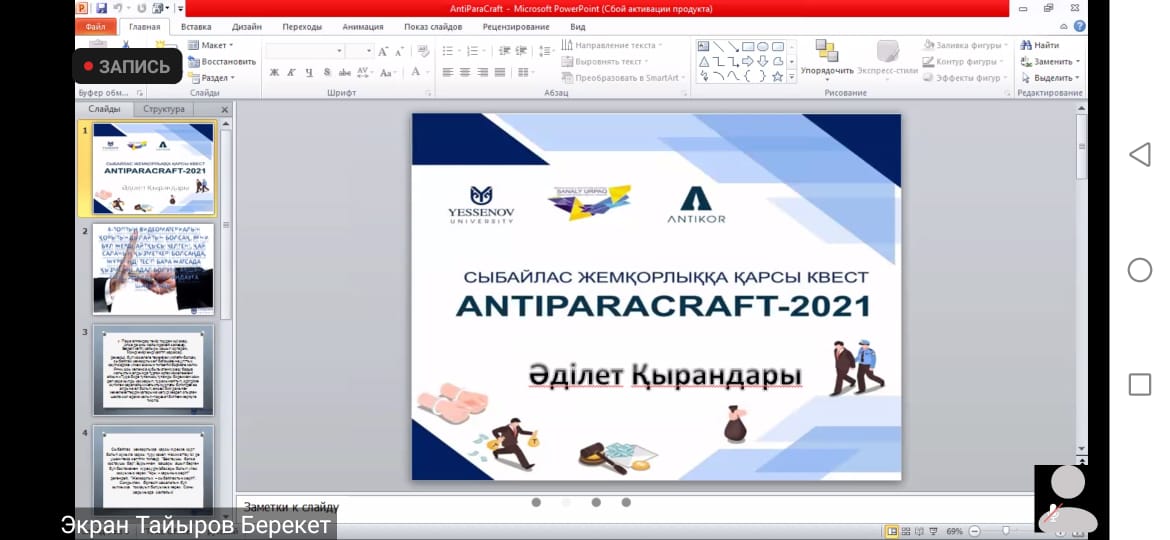Click the zoom slider in status bar

pos(1005,531)
